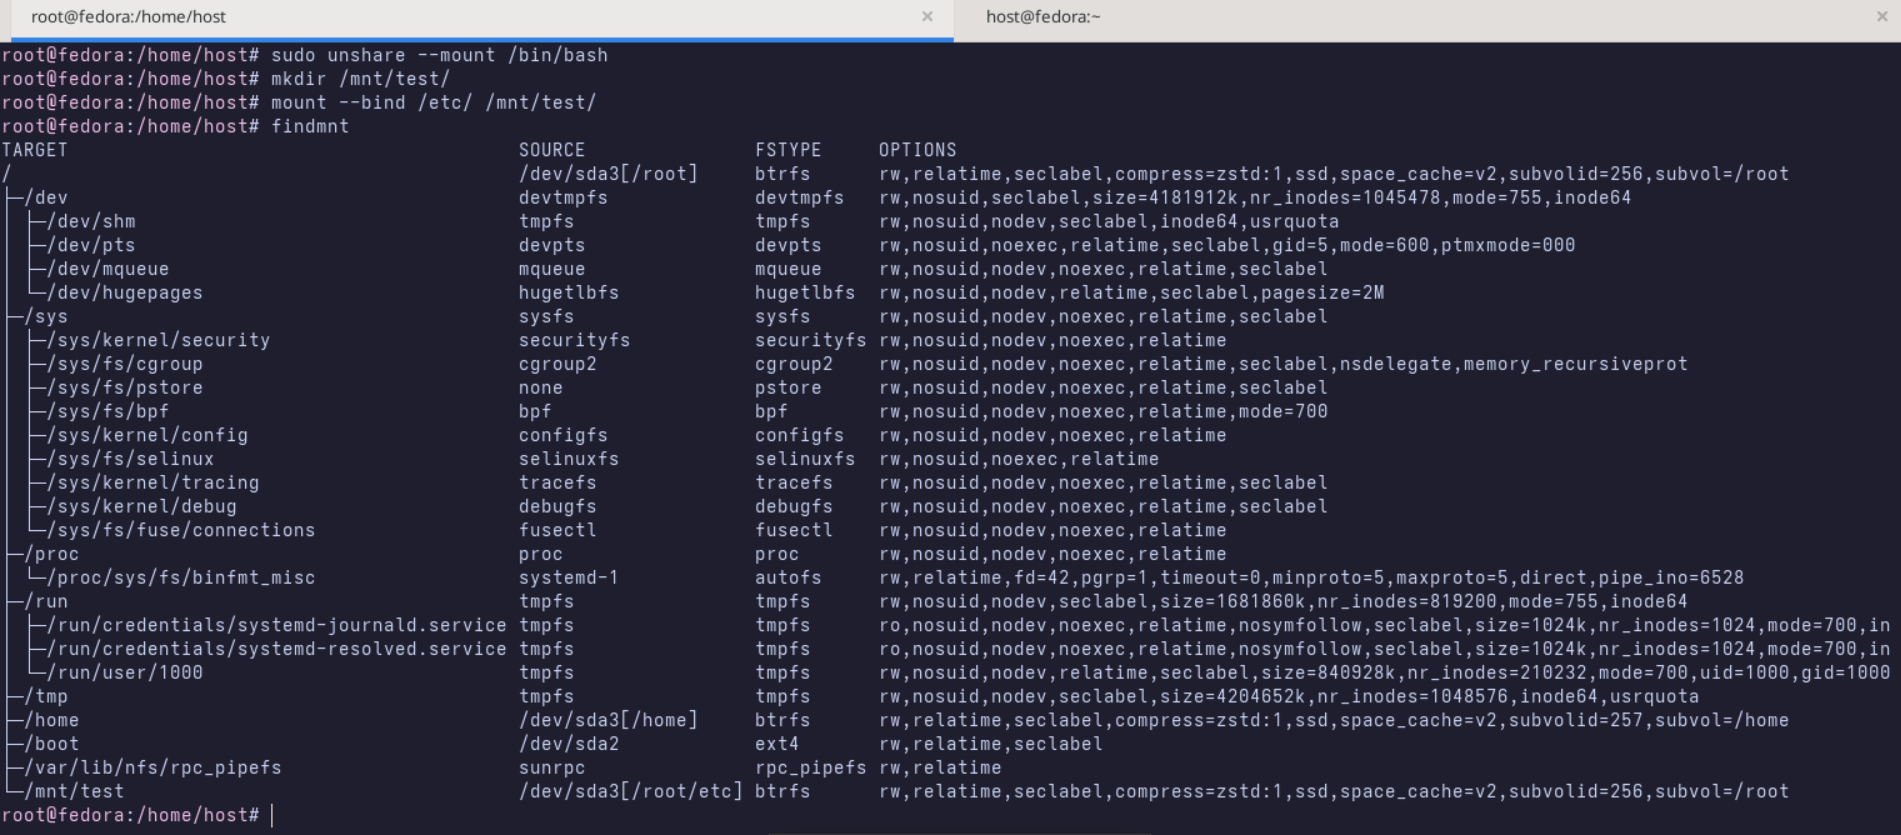Close the root@fedora:/home/host tab
The image size is (1901, 835).
pos(927,17)
